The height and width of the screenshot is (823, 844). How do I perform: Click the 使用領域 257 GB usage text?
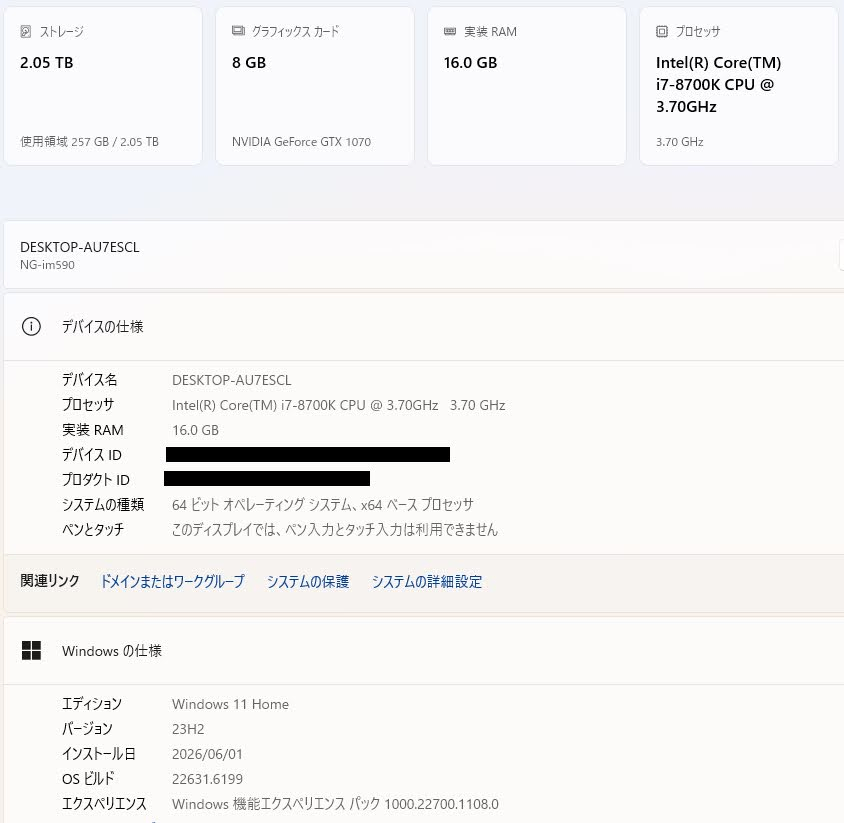[89, 142]
